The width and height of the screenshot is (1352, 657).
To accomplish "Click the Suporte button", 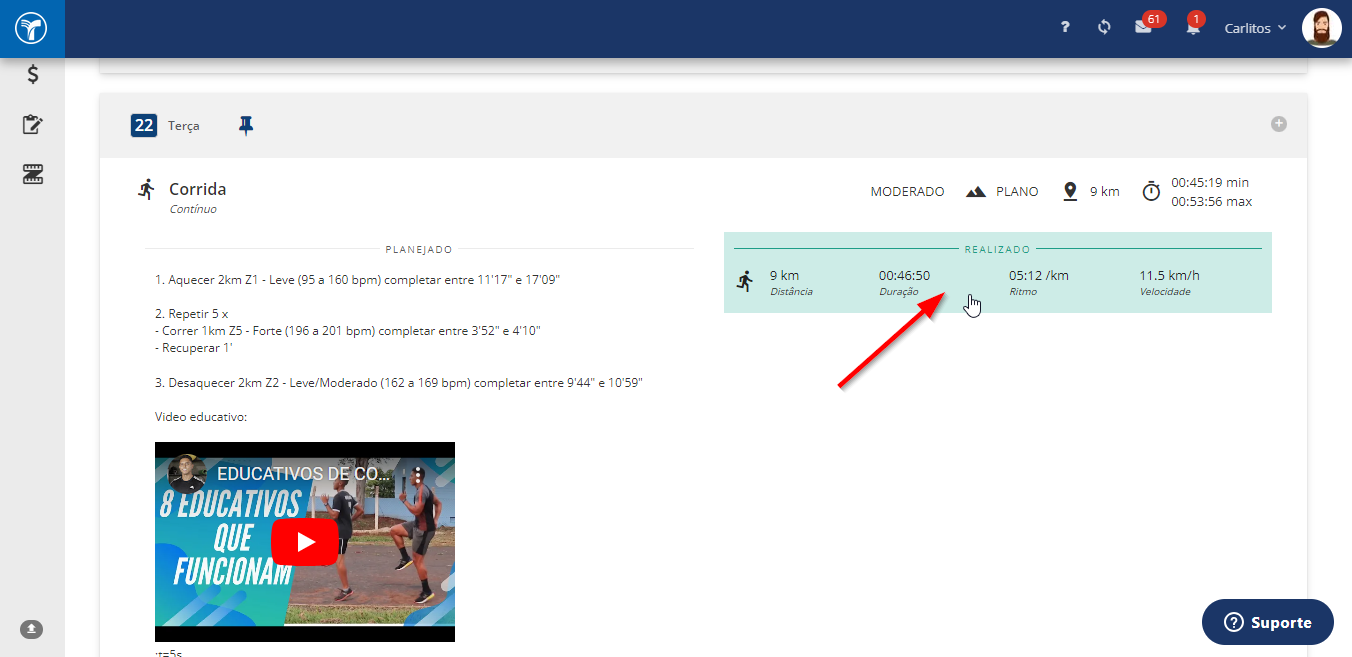I will 1268,622.
